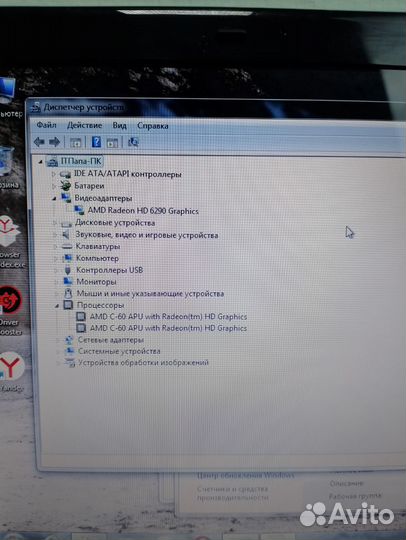This screenshot has height=540, width=406.
Task: Expand the Дисковые устройства node
Action: tap(54, 223)
